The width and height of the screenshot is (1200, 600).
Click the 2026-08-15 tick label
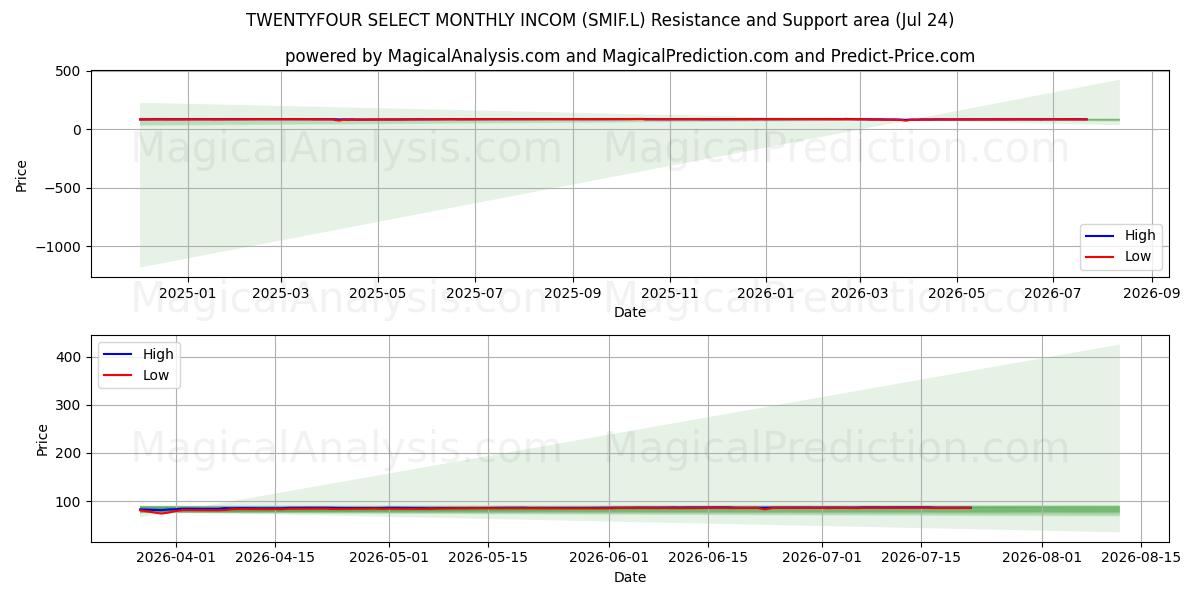point(1141,558)
